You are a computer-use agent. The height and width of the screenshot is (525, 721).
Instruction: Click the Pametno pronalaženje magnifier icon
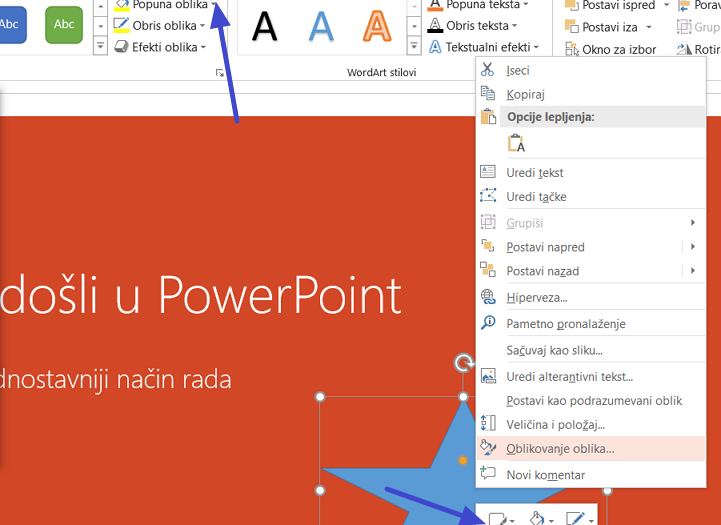pos(487,323)
